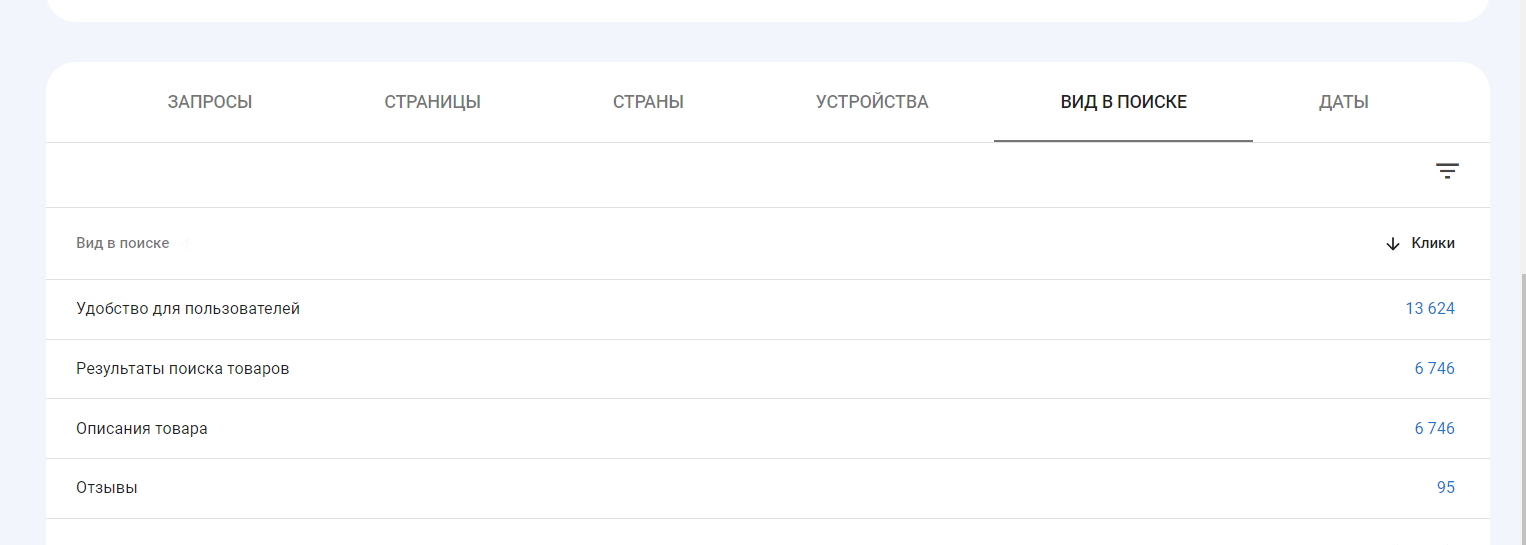Screen dimensions: 1526x545
Task: Sort table by the Клики column header
Action: (1433, 243)
